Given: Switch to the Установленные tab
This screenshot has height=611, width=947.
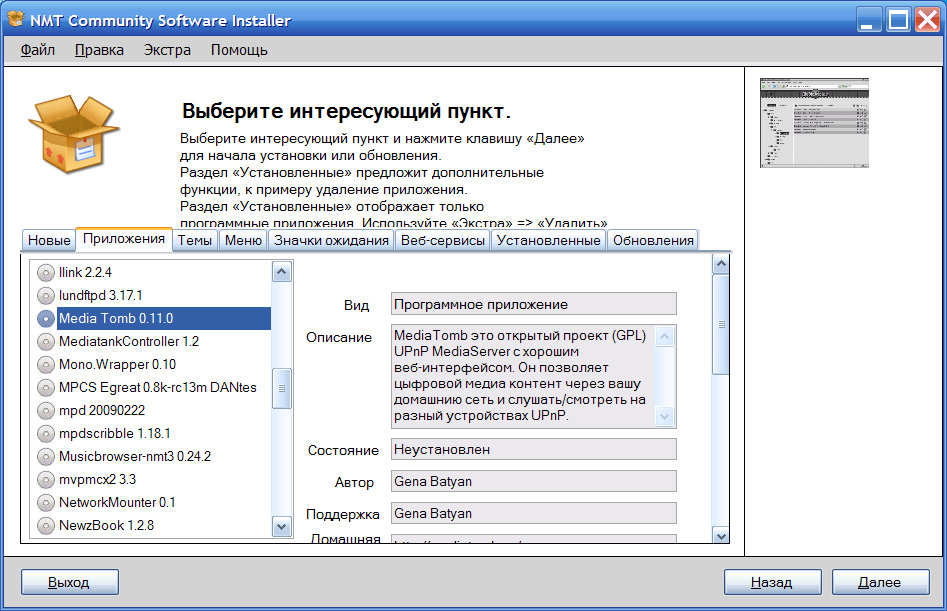Looking at the screenshot, I should click(x=548, y=240).
